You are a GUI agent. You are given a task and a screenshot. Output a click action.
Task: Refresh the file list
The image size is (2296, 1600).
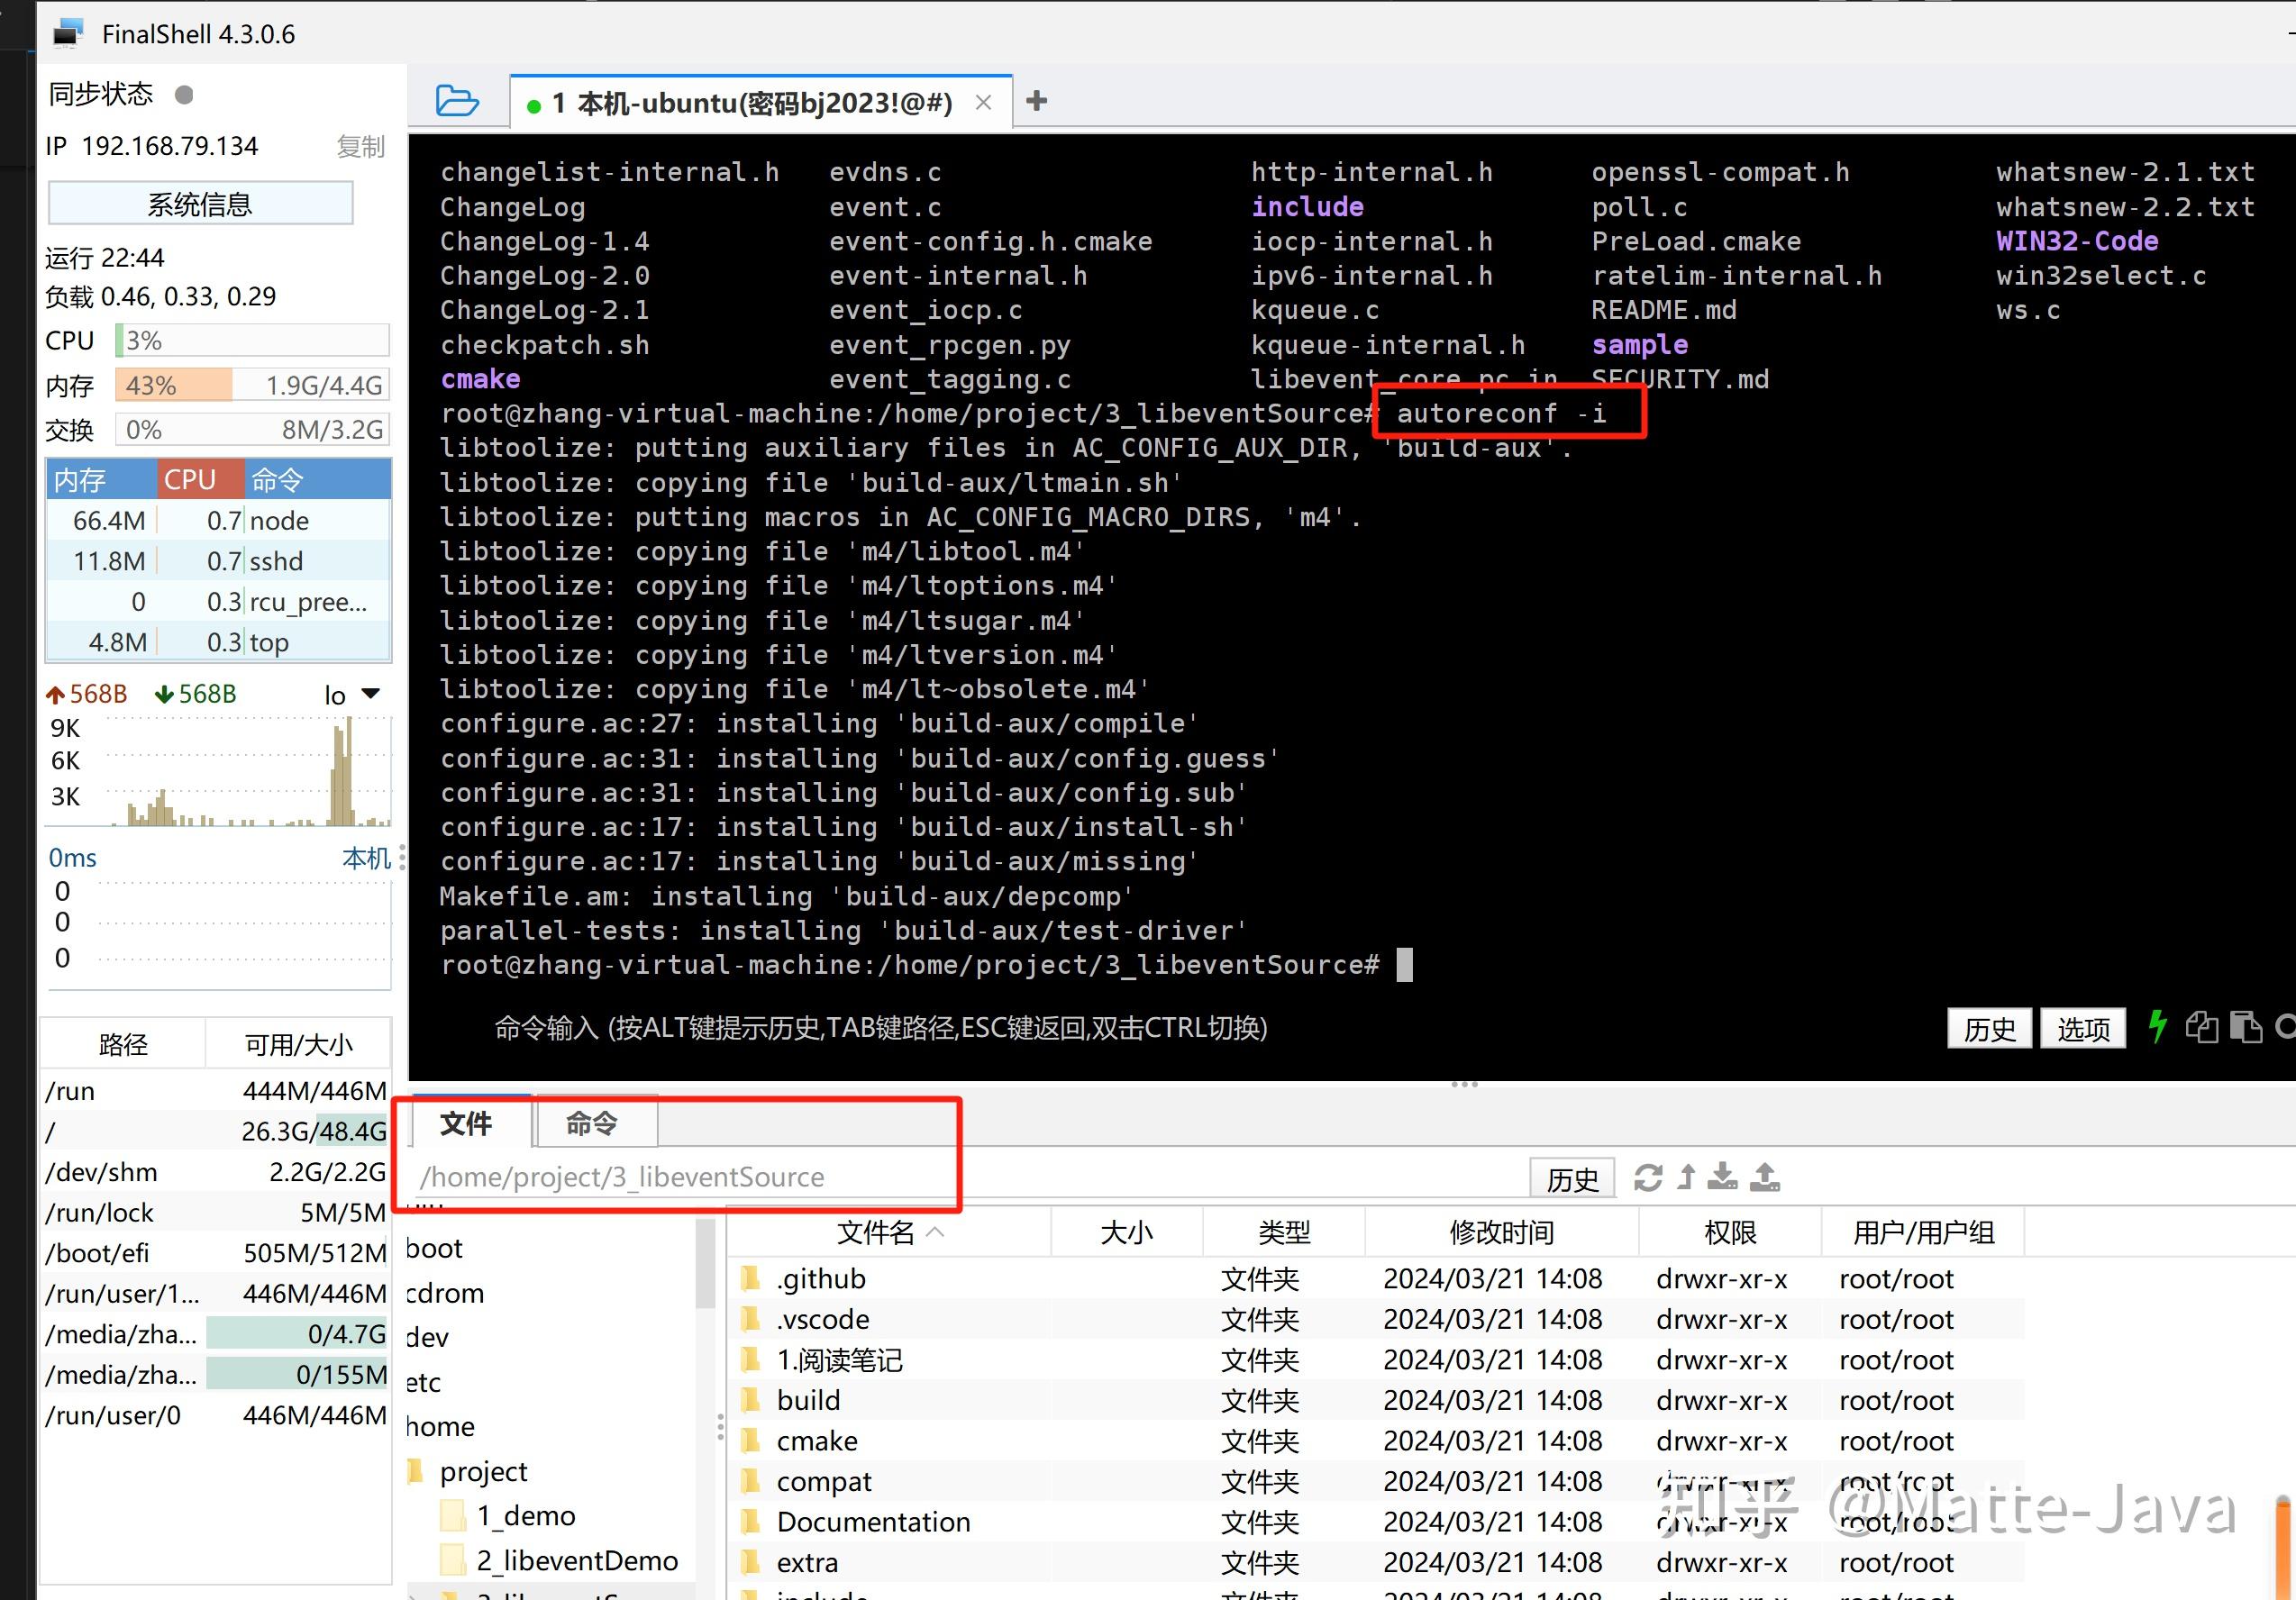(x=1648, y=1177)
